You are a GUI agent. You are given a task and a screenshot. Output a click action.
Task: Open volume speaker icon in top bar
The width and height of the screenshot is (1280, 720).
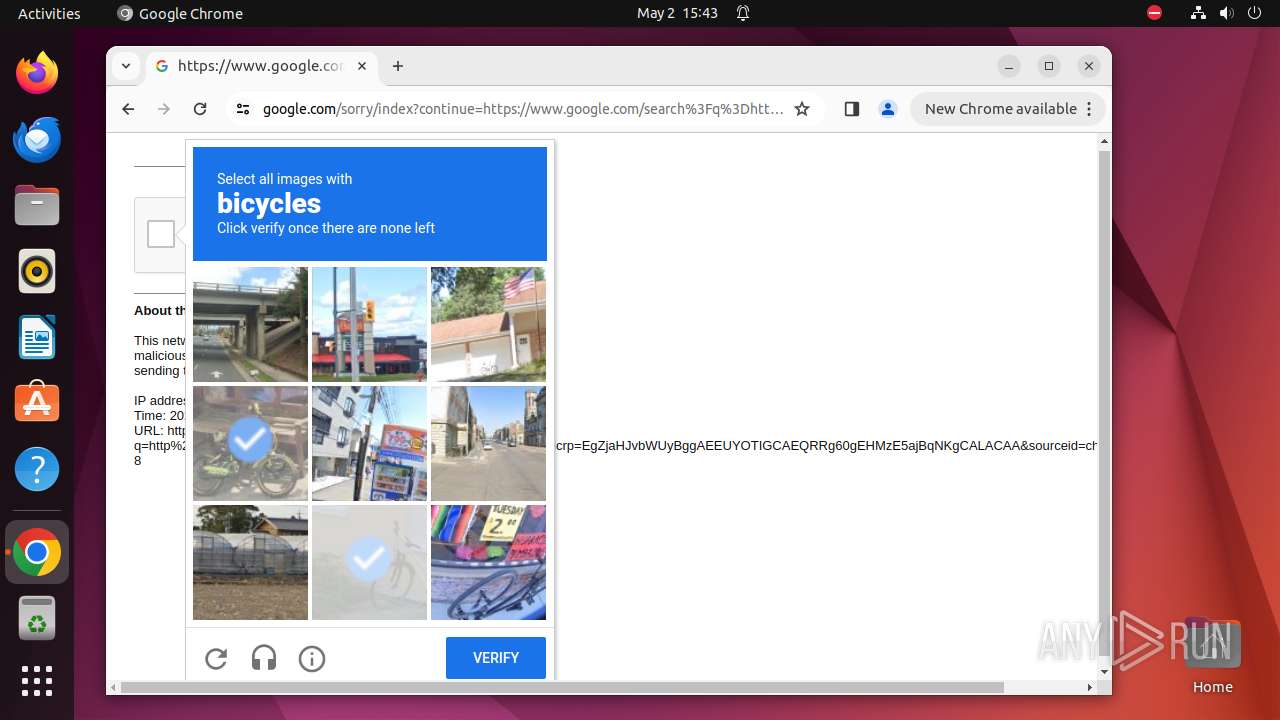tap(1227, 13)
